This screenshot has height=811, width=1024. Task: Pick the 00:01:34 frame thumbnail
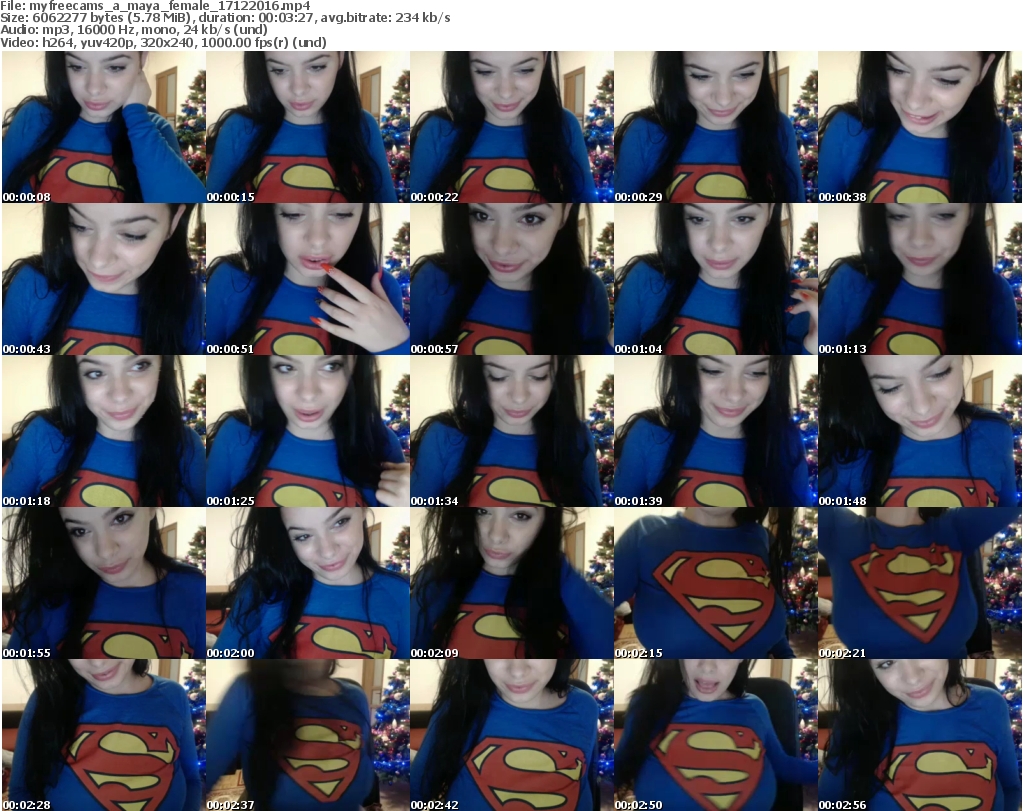point(512,431)
